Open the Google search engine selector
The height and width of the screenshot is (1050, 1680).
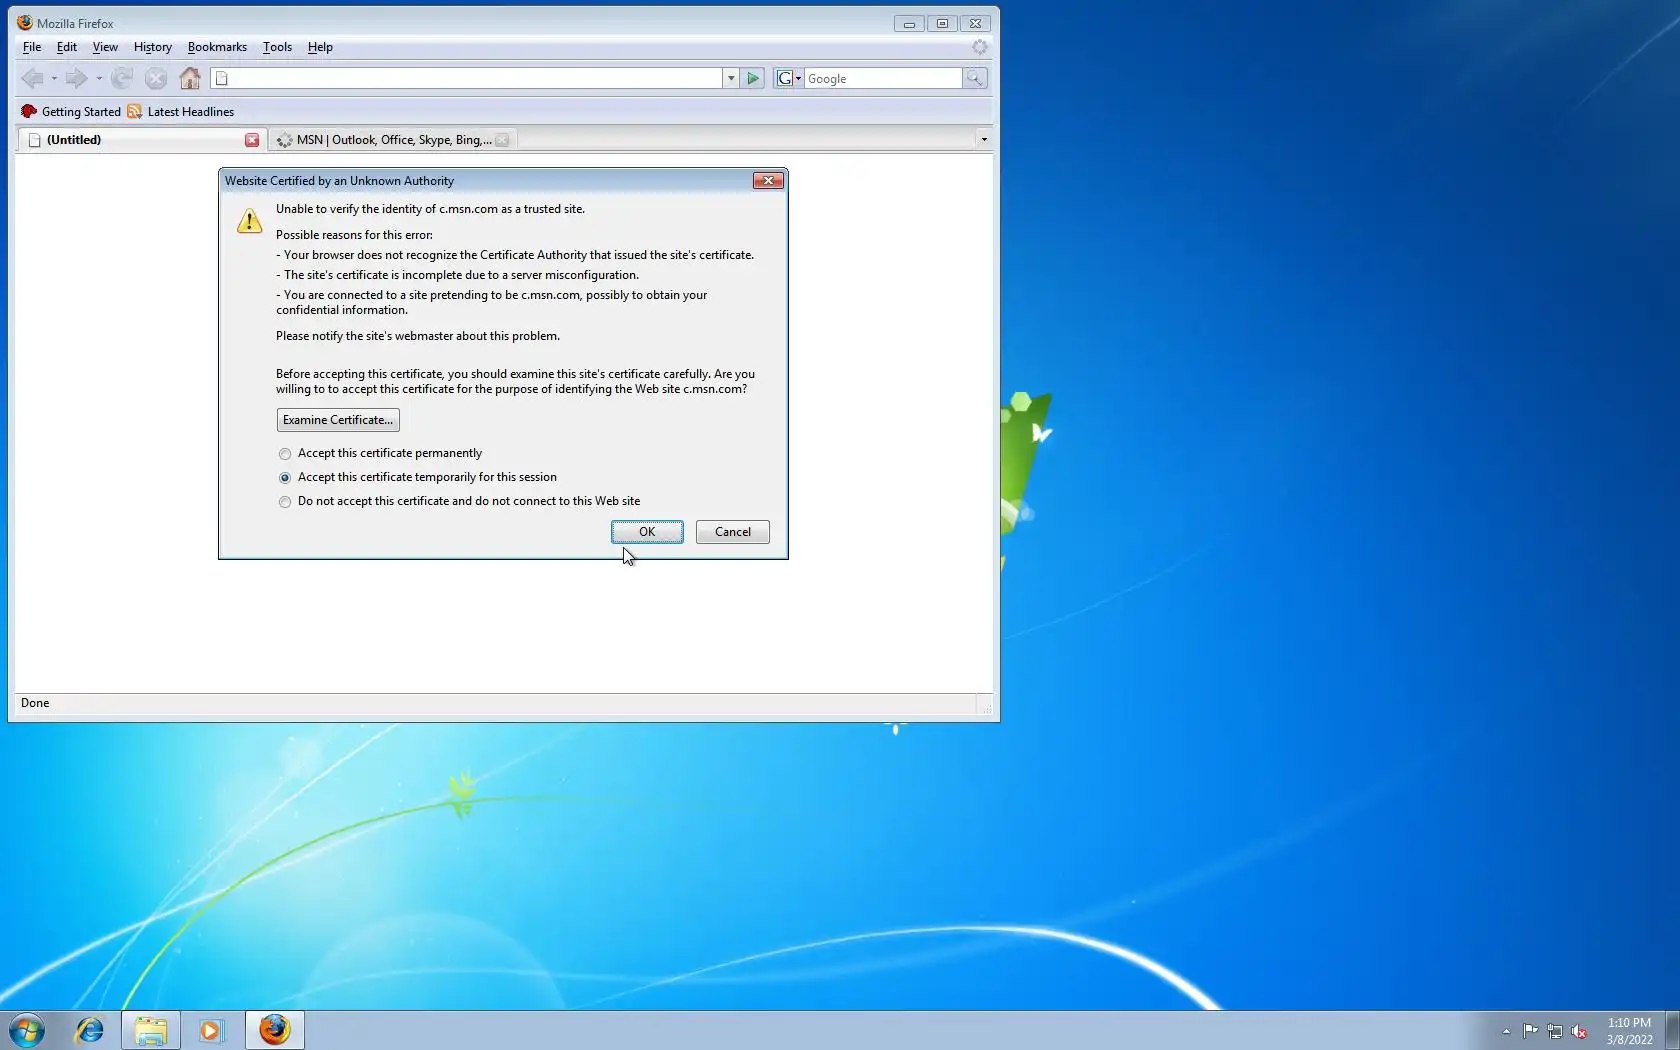789,78
